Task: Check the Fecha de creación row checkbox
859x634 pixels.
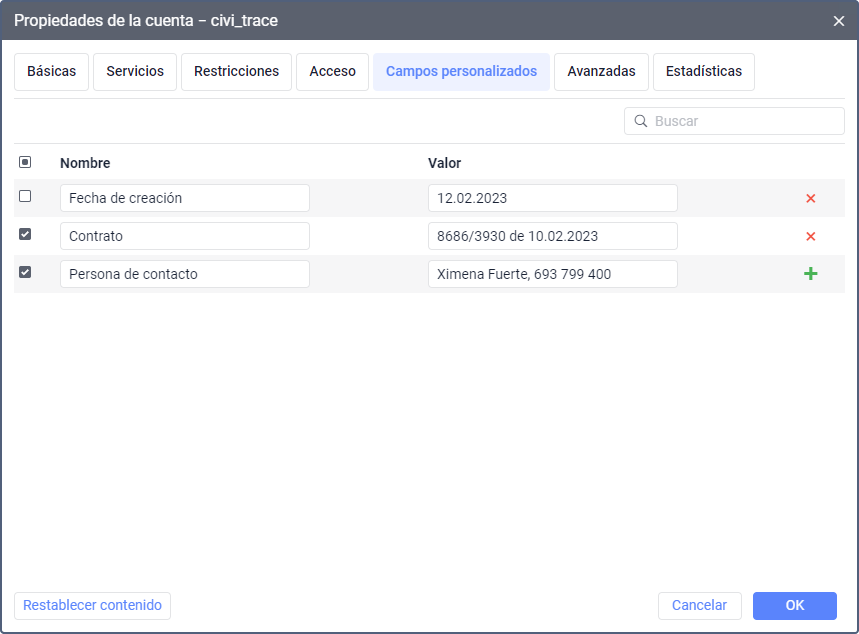Action: click(x=25, y=197)
